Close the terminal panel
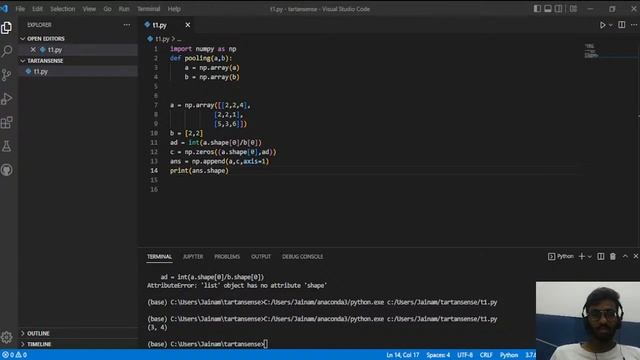 pyautogui.click(x=636, y=256)
